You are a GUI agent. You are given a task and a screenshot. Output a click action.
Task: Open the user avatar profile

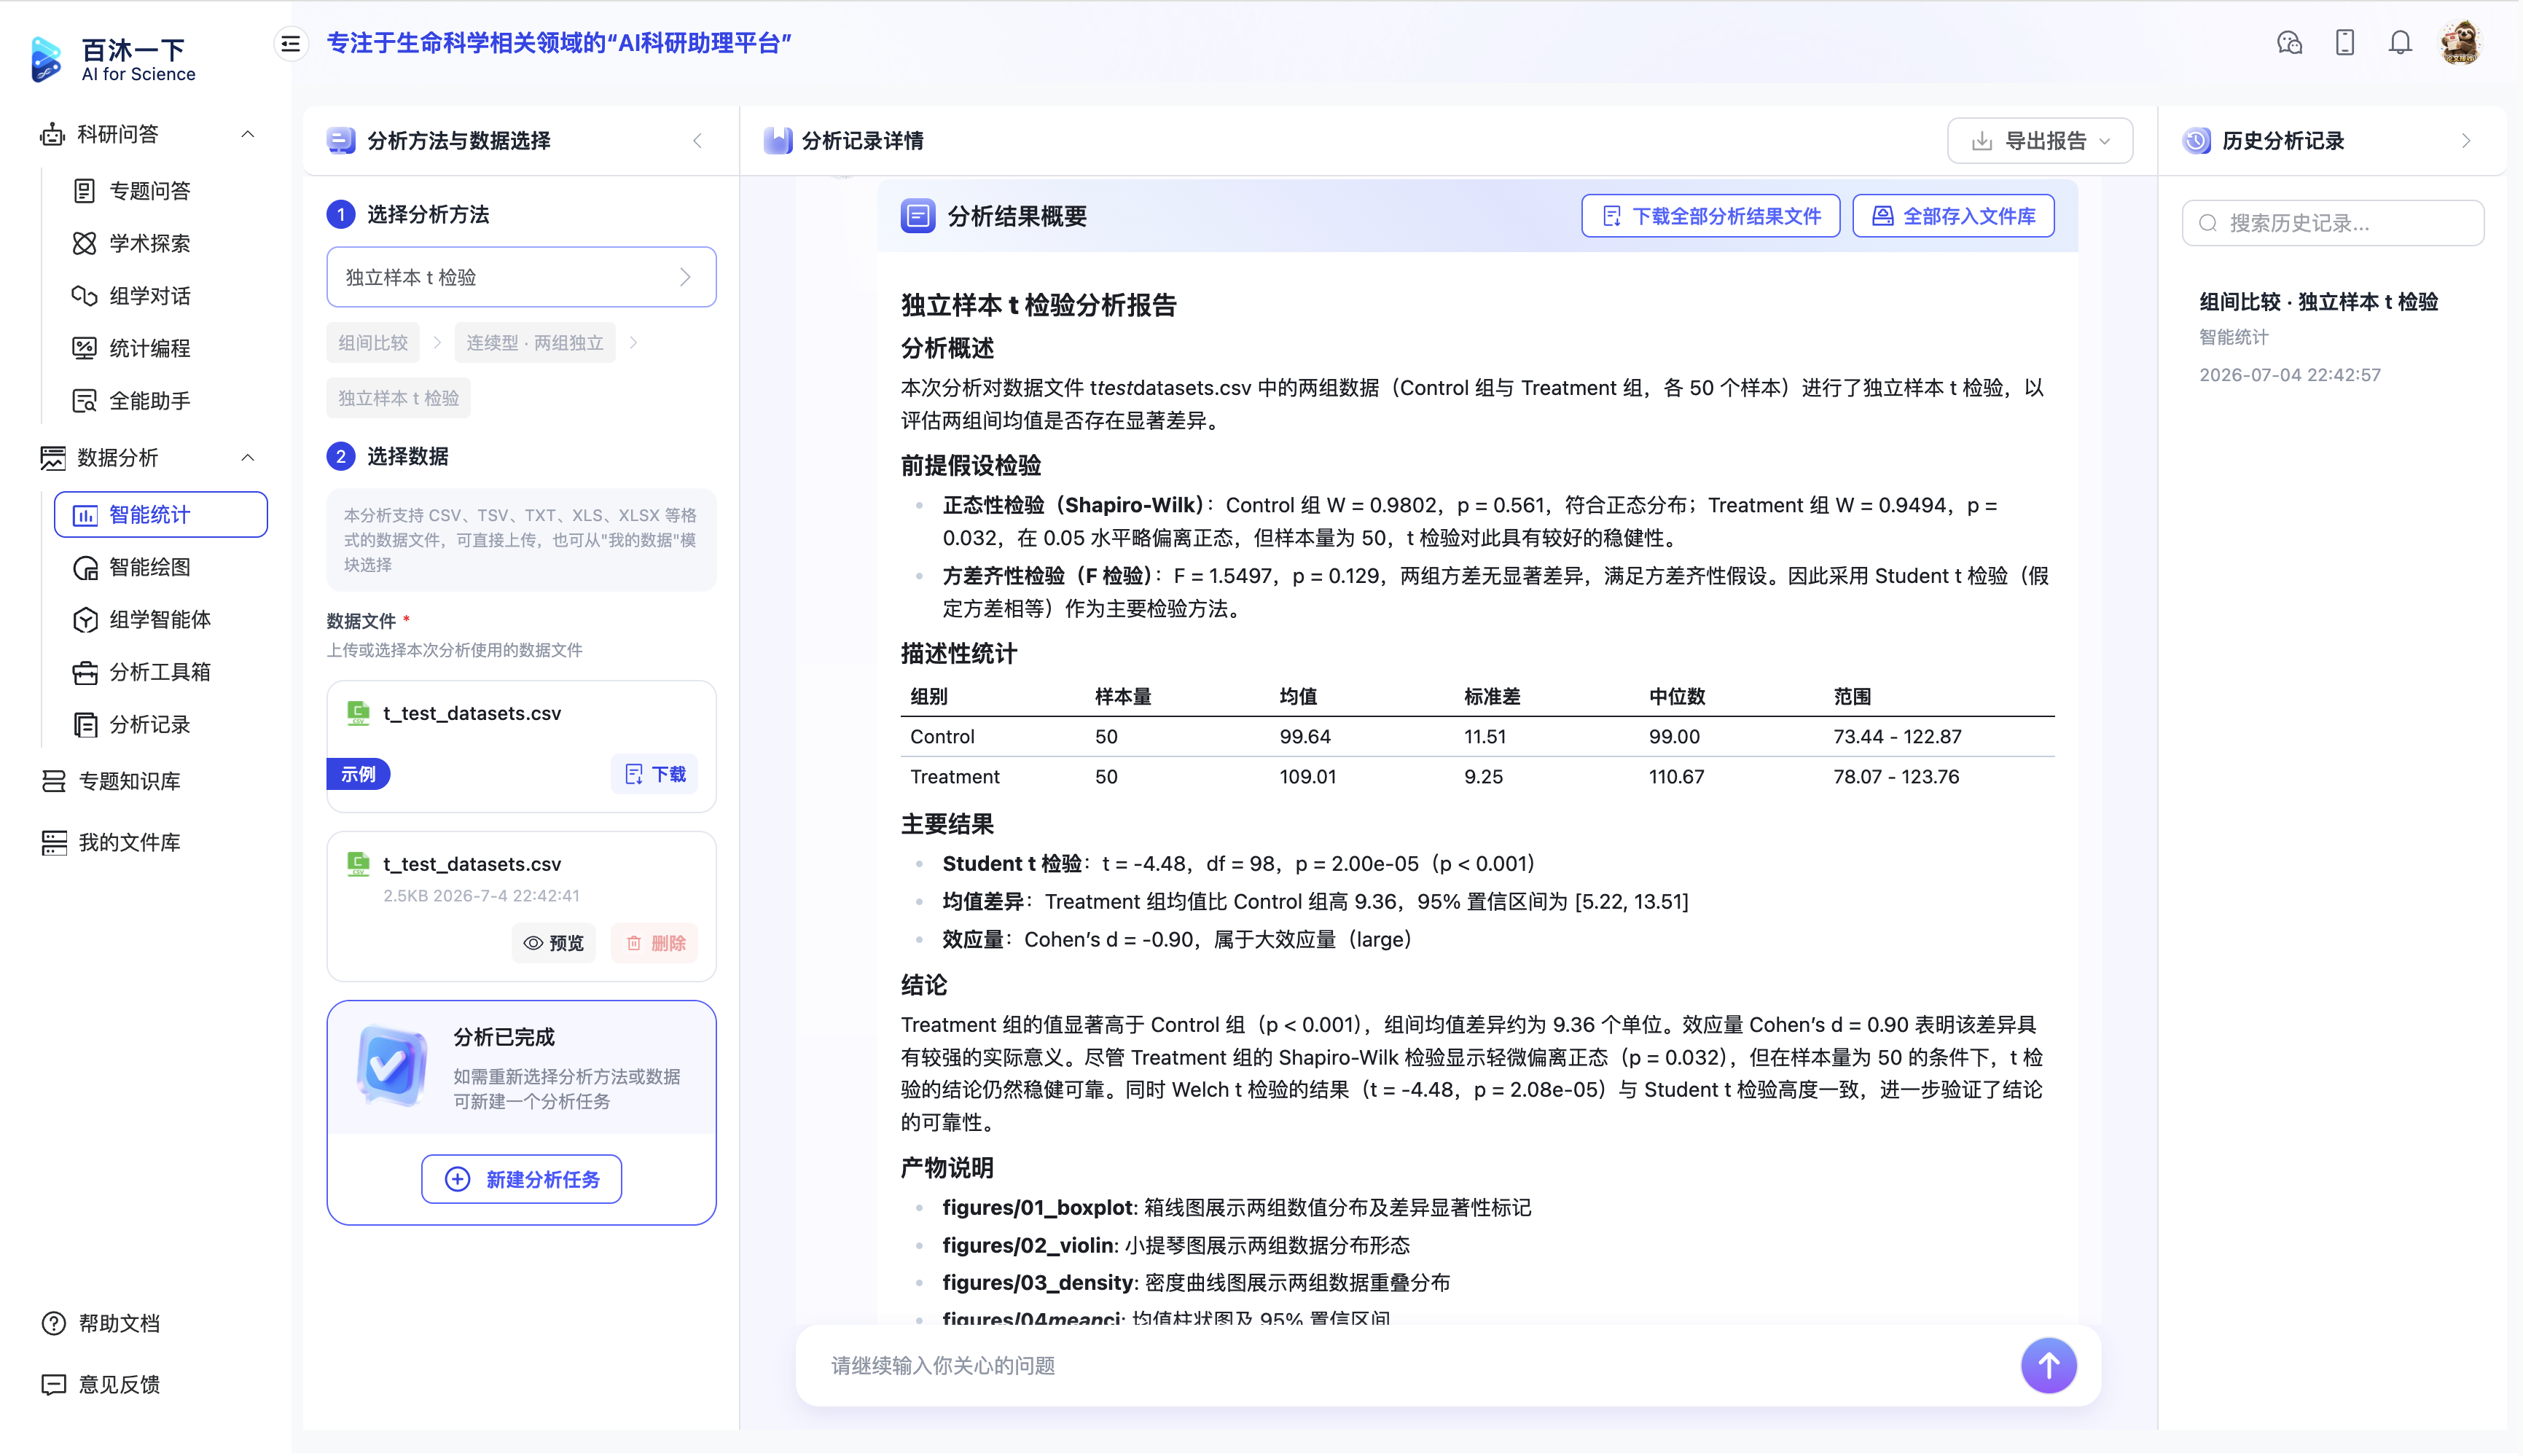pyautogui.click(x=2461, y=43)
